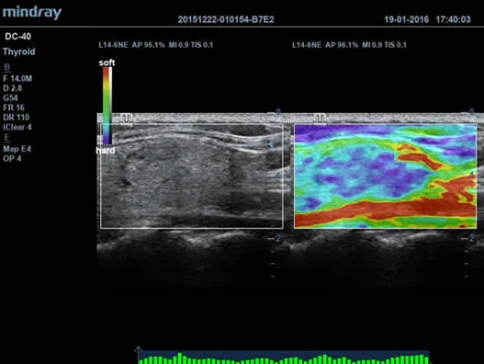Image resolution: width=484 pixels, height=364 pixels.
Task: Click the D 2.8 depth parameter
Action: coord(13,88)
